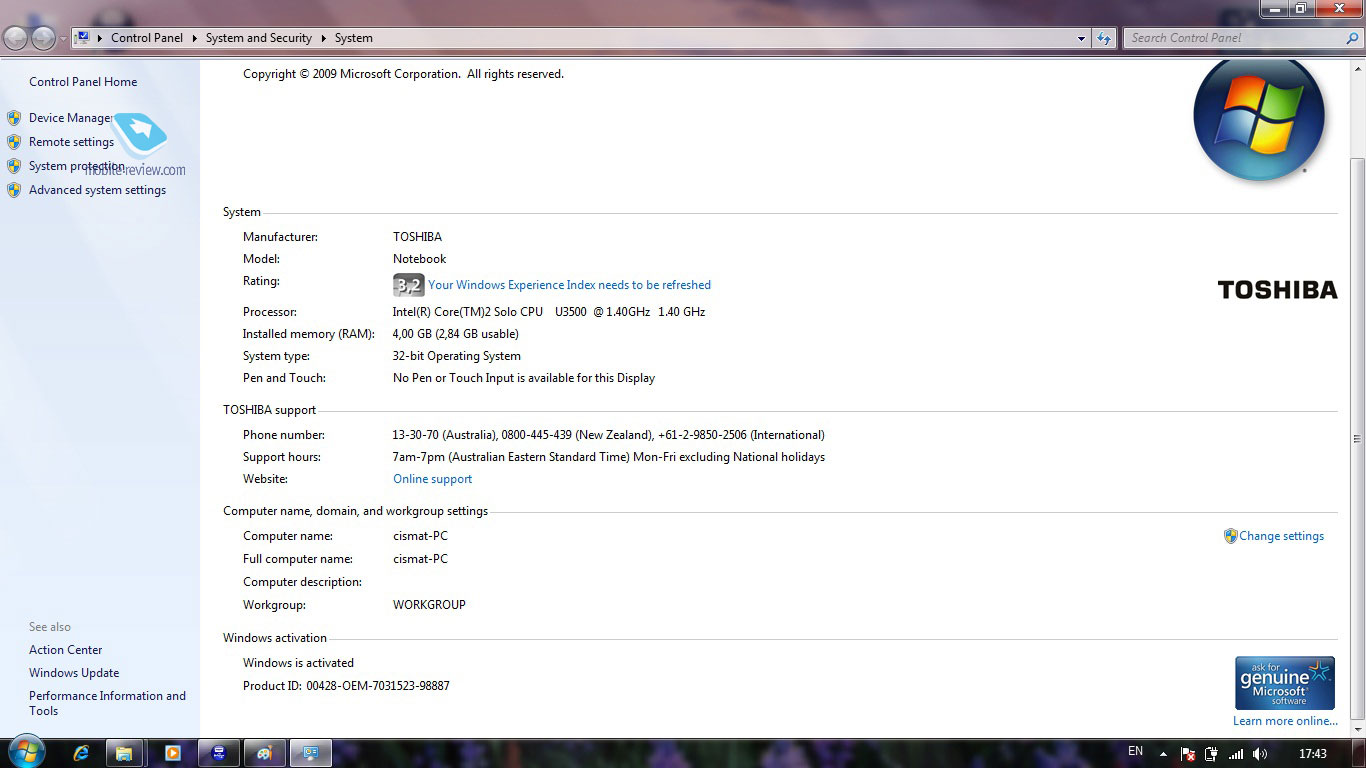Select the WORKGROUP value text

pyautogui.click(x=429, y=605)
